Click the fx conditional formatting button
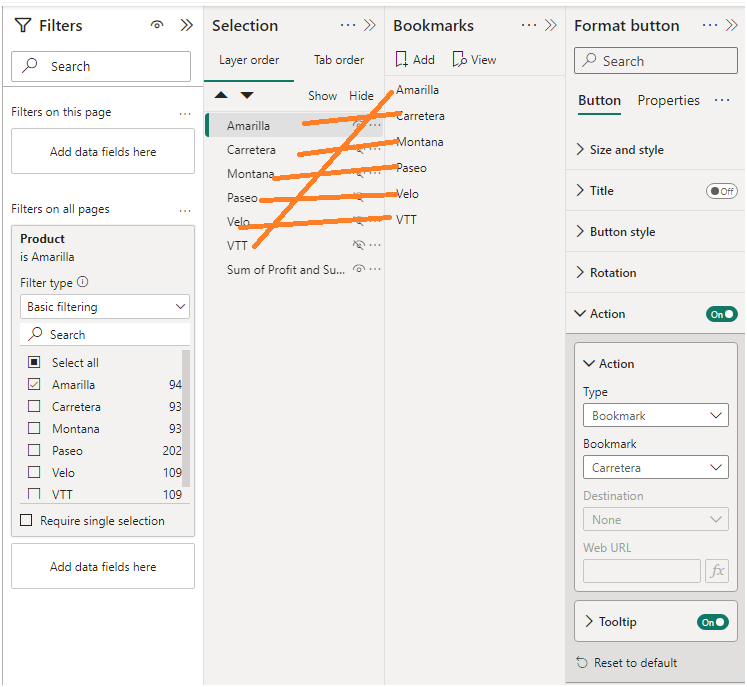This screenshot has width=747, height=687. click(717, 571)
